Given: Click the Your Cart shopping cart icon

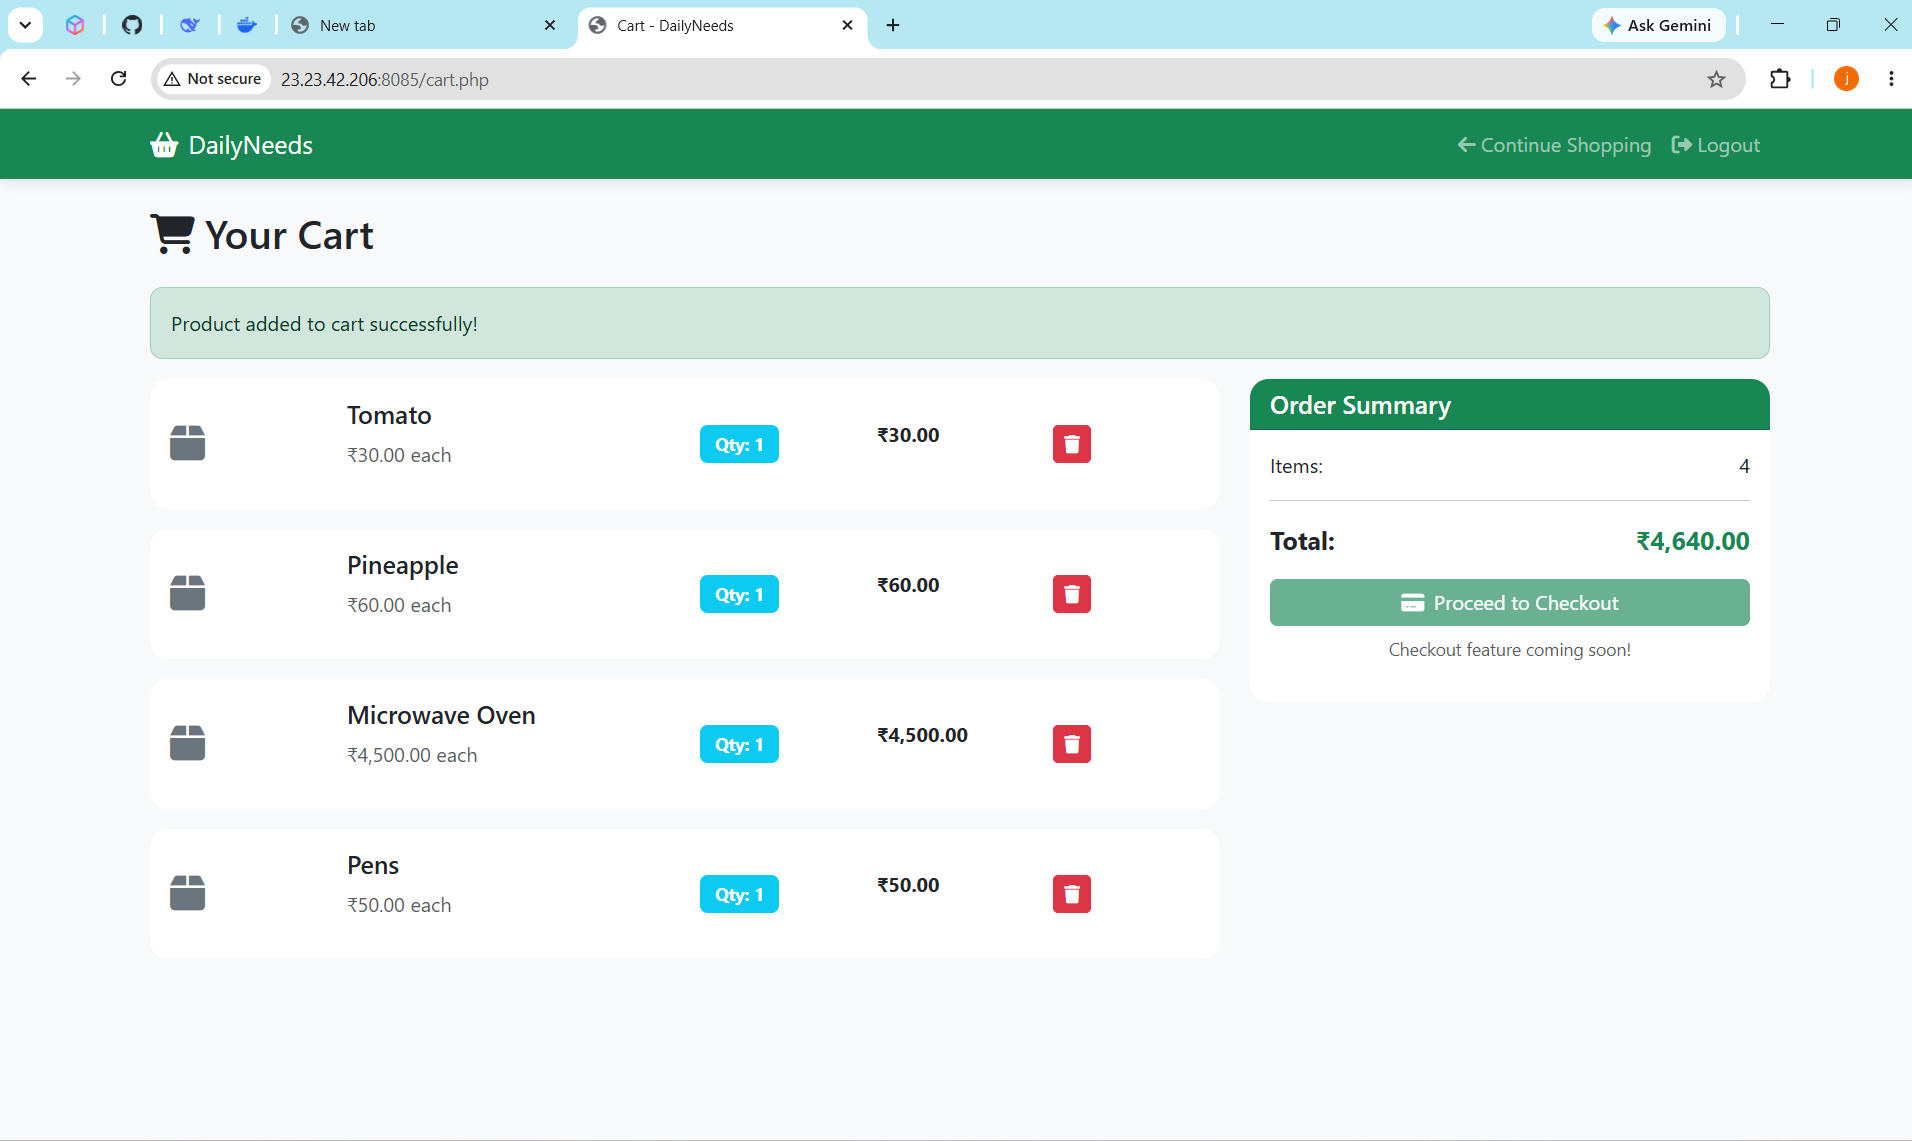Looking at the screenshot, I should click(172, 234).
